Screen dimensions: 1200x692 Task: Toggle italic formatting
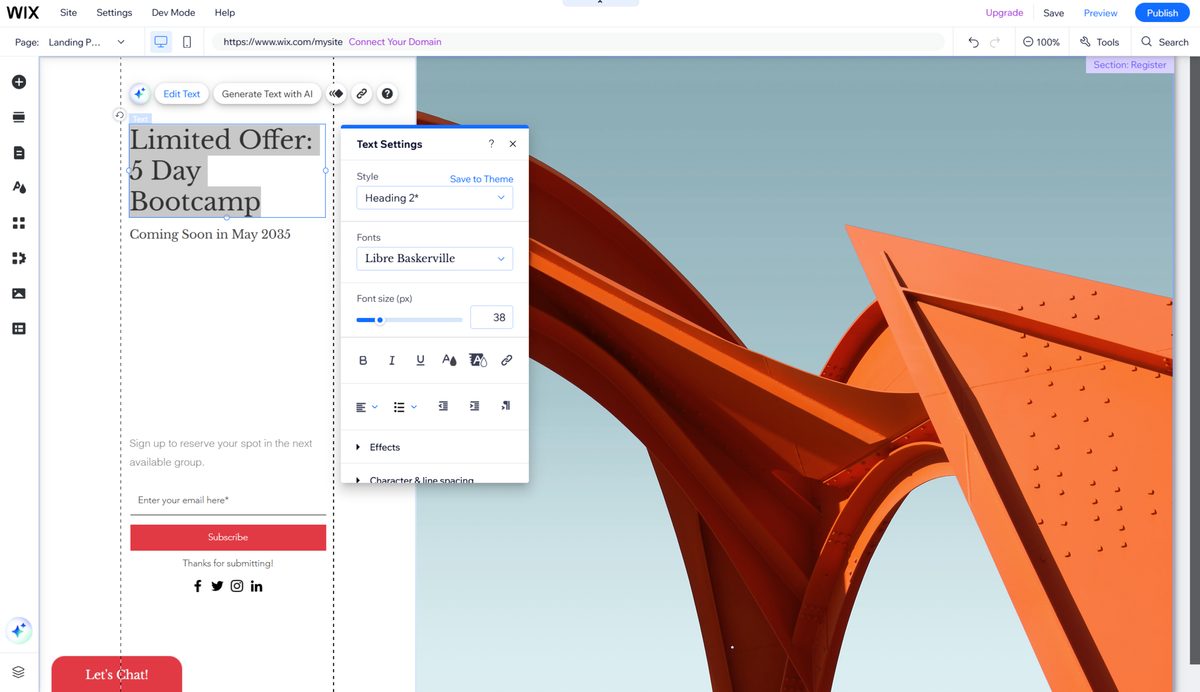coord(392,360)
